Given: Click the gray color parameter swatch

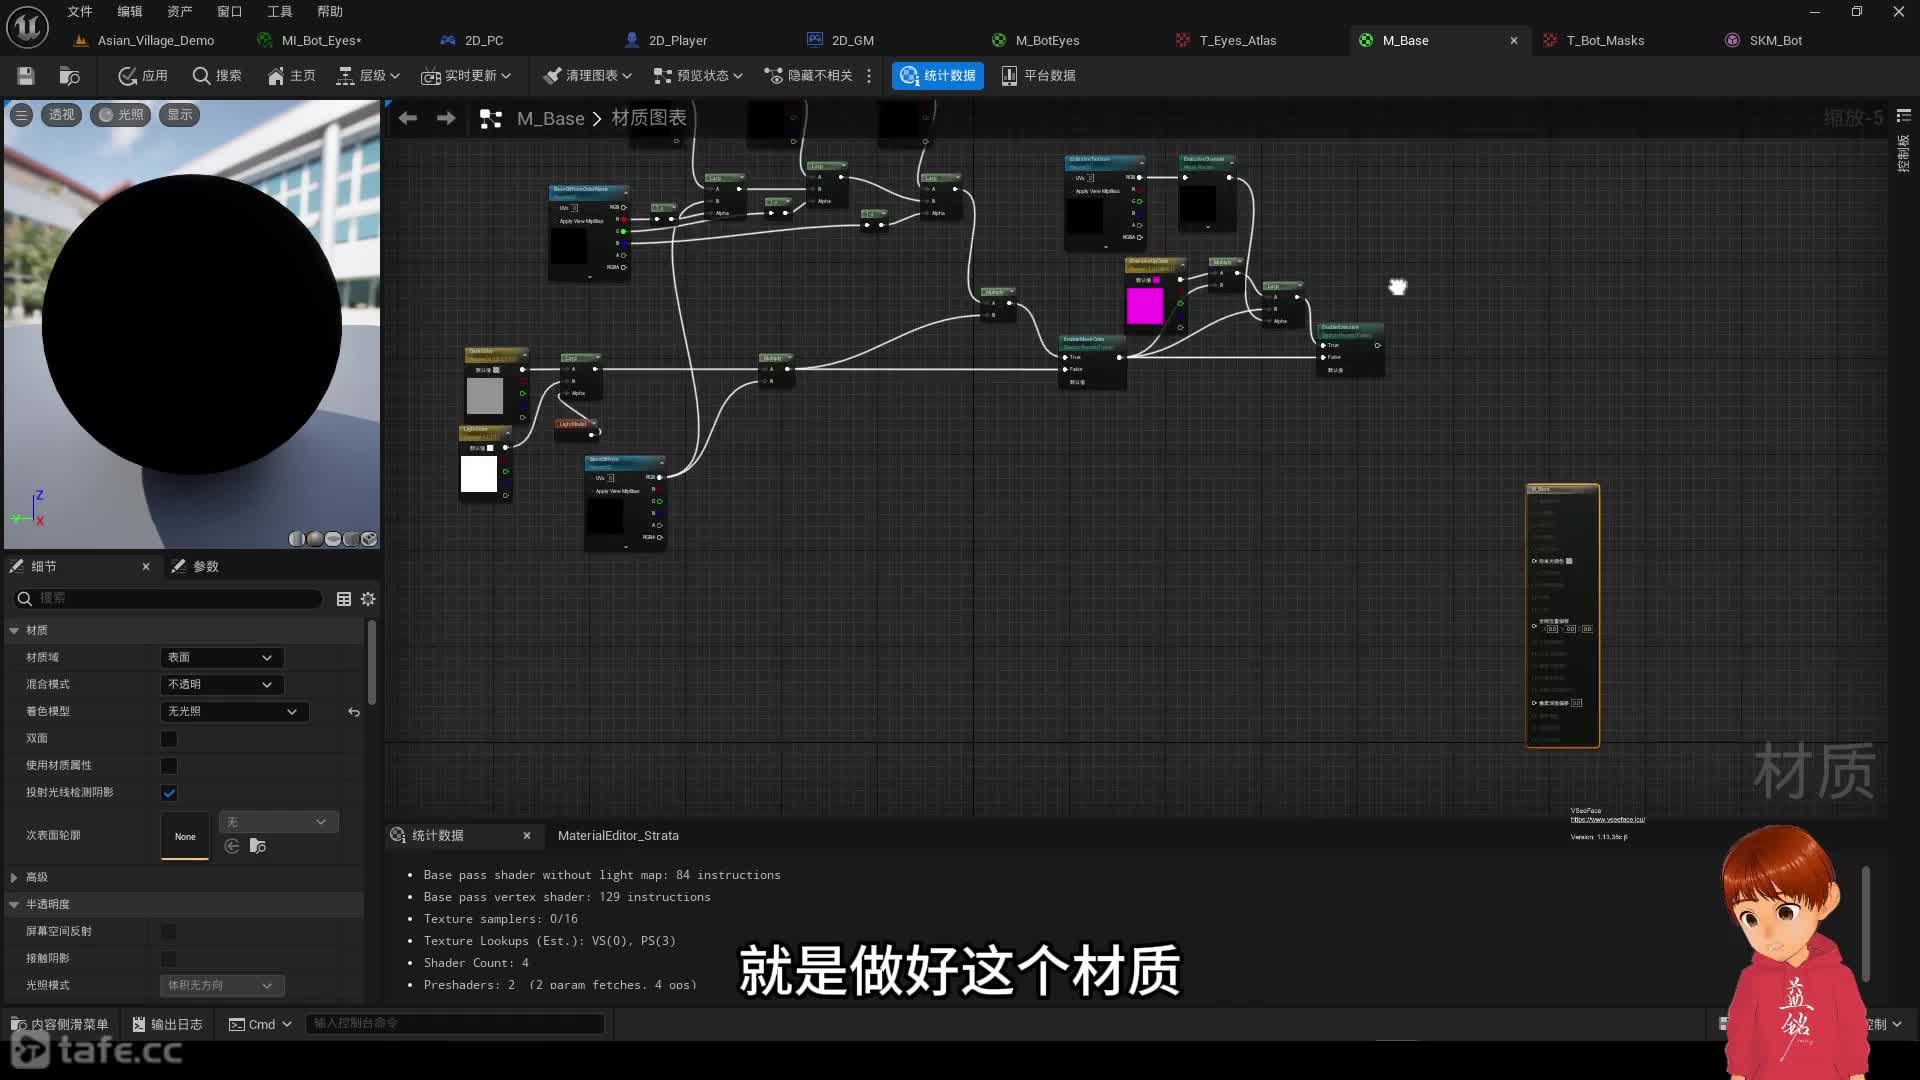Looking at the screenshot, I should 485,396.
